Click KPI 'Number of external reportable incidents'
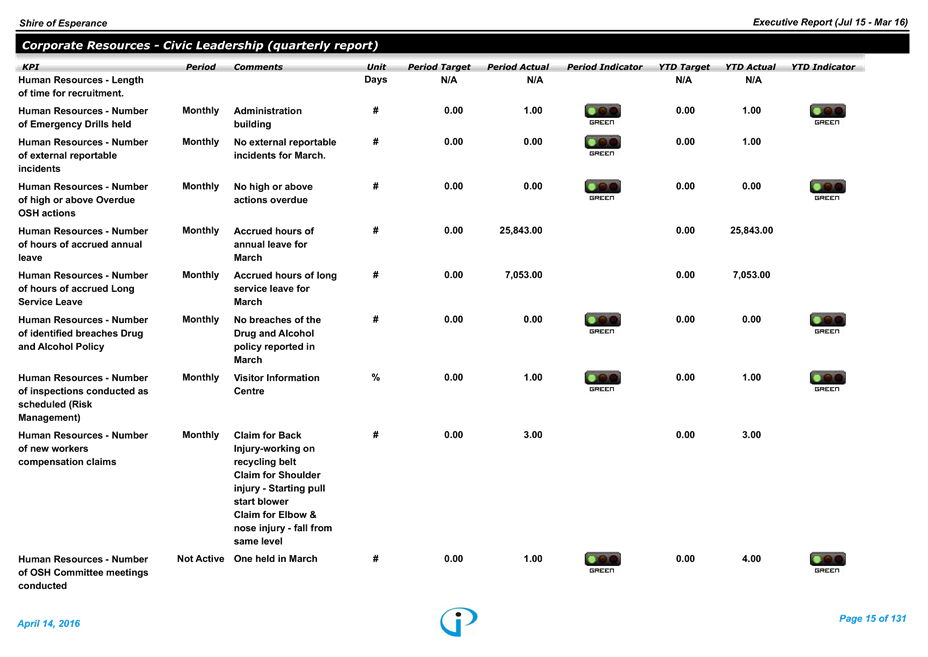928x657 pixels. tap(83, 155)
